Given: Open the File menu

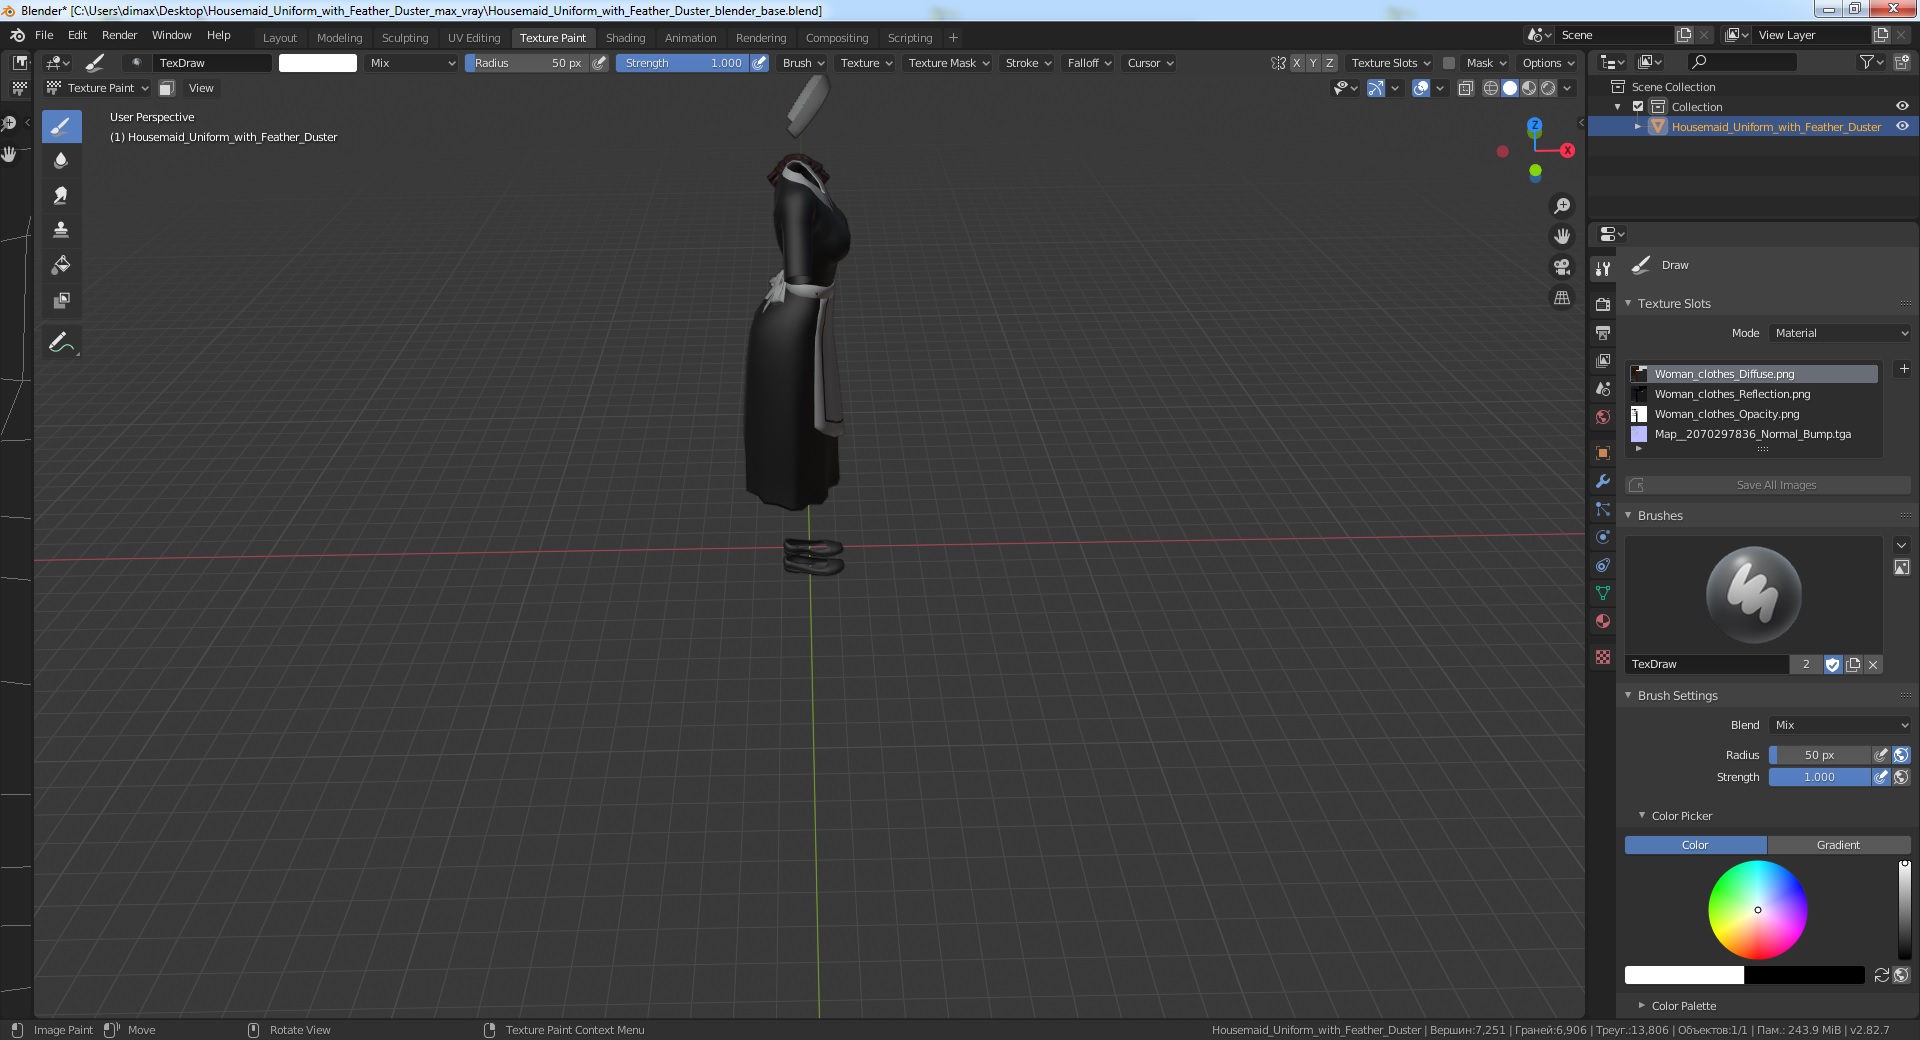Looking at the screenshot, I should (x=44, y=35).
